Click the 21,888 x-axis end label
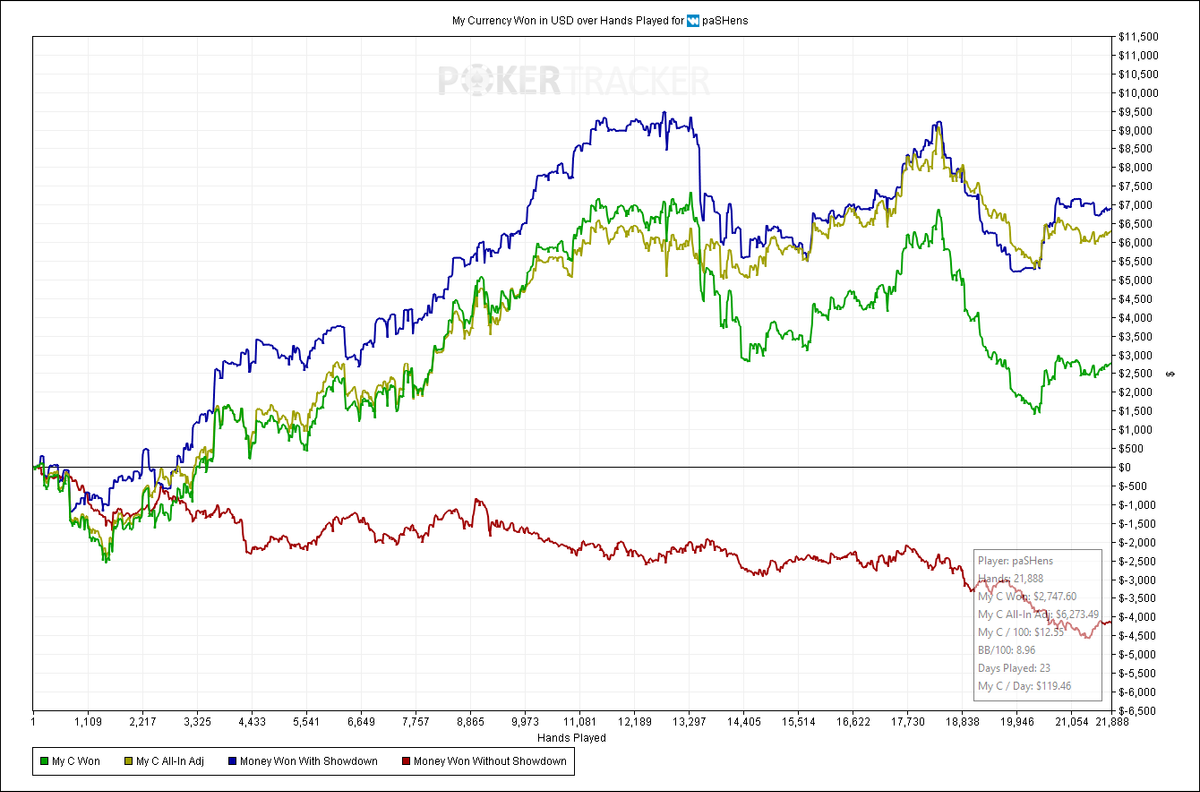This screenshot has width=1200, height=792. [x=1111, y=721]
